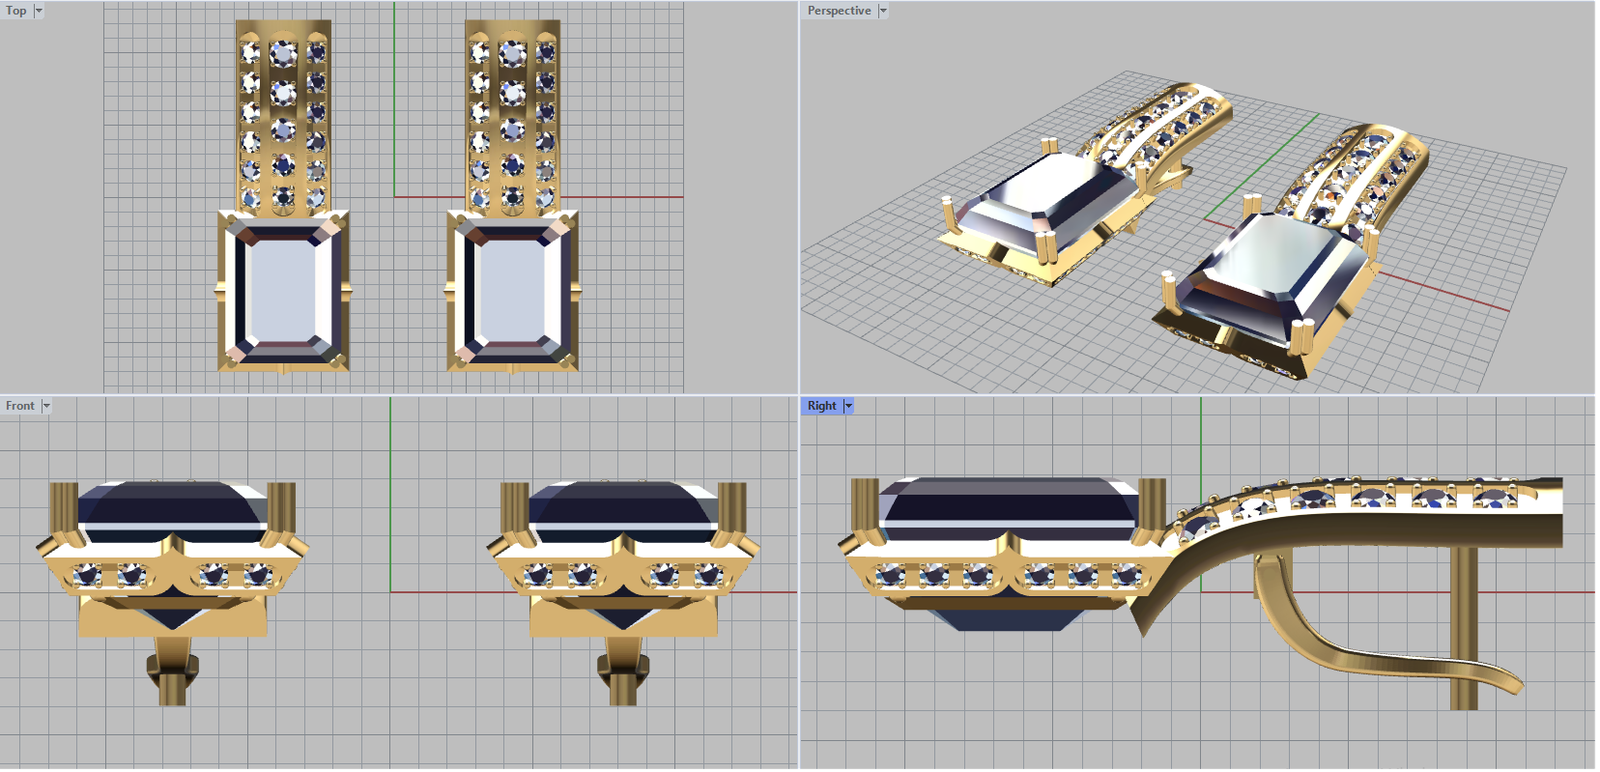
Task: Activate the Front viewport title label
Action: tap(19, 406)
